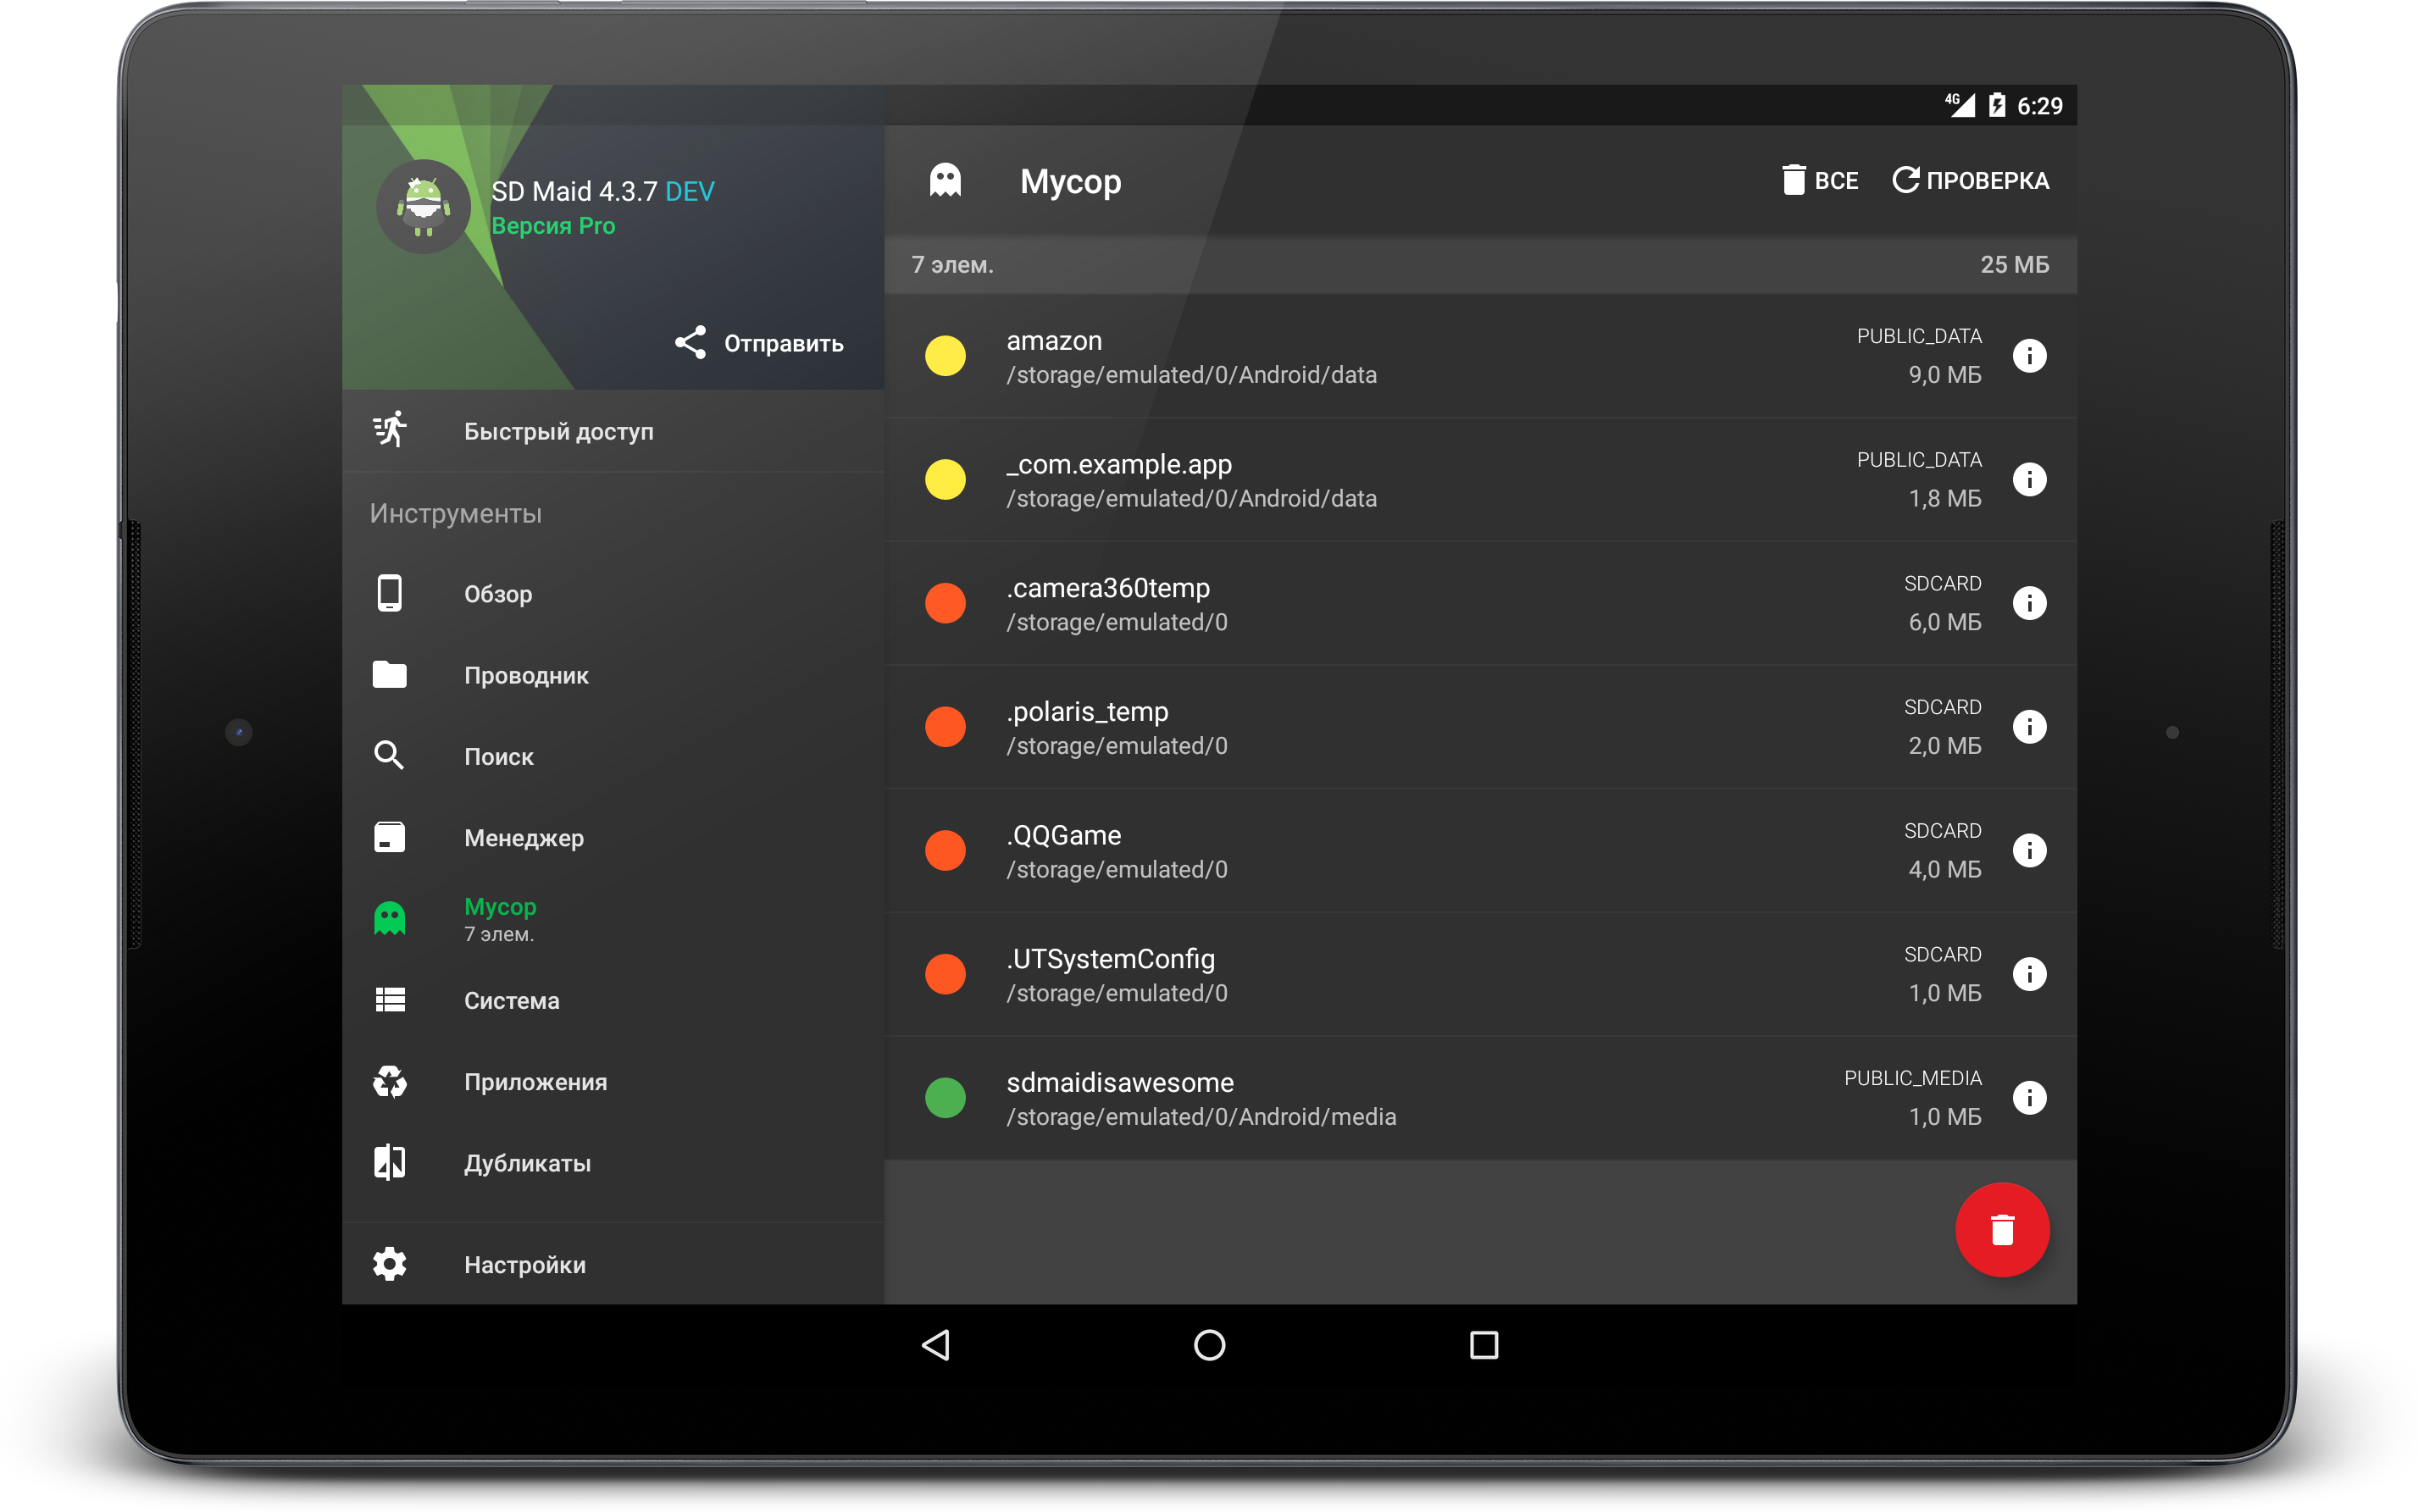Open info for .UTSystemConfig entry

[2029, 974]
